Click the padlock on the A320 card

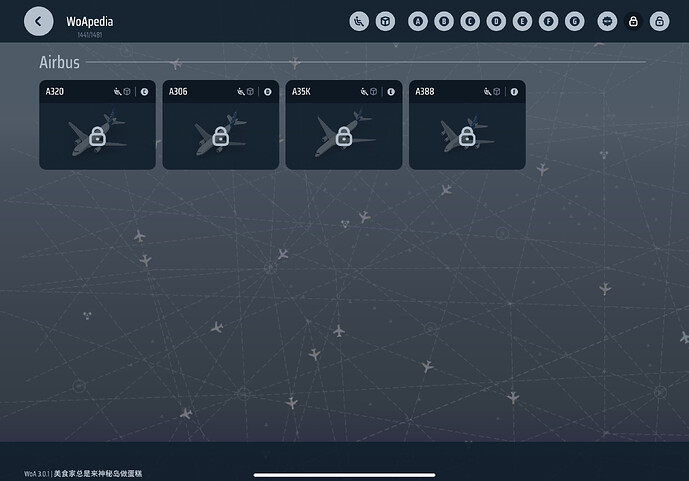(x=98, y=136)
